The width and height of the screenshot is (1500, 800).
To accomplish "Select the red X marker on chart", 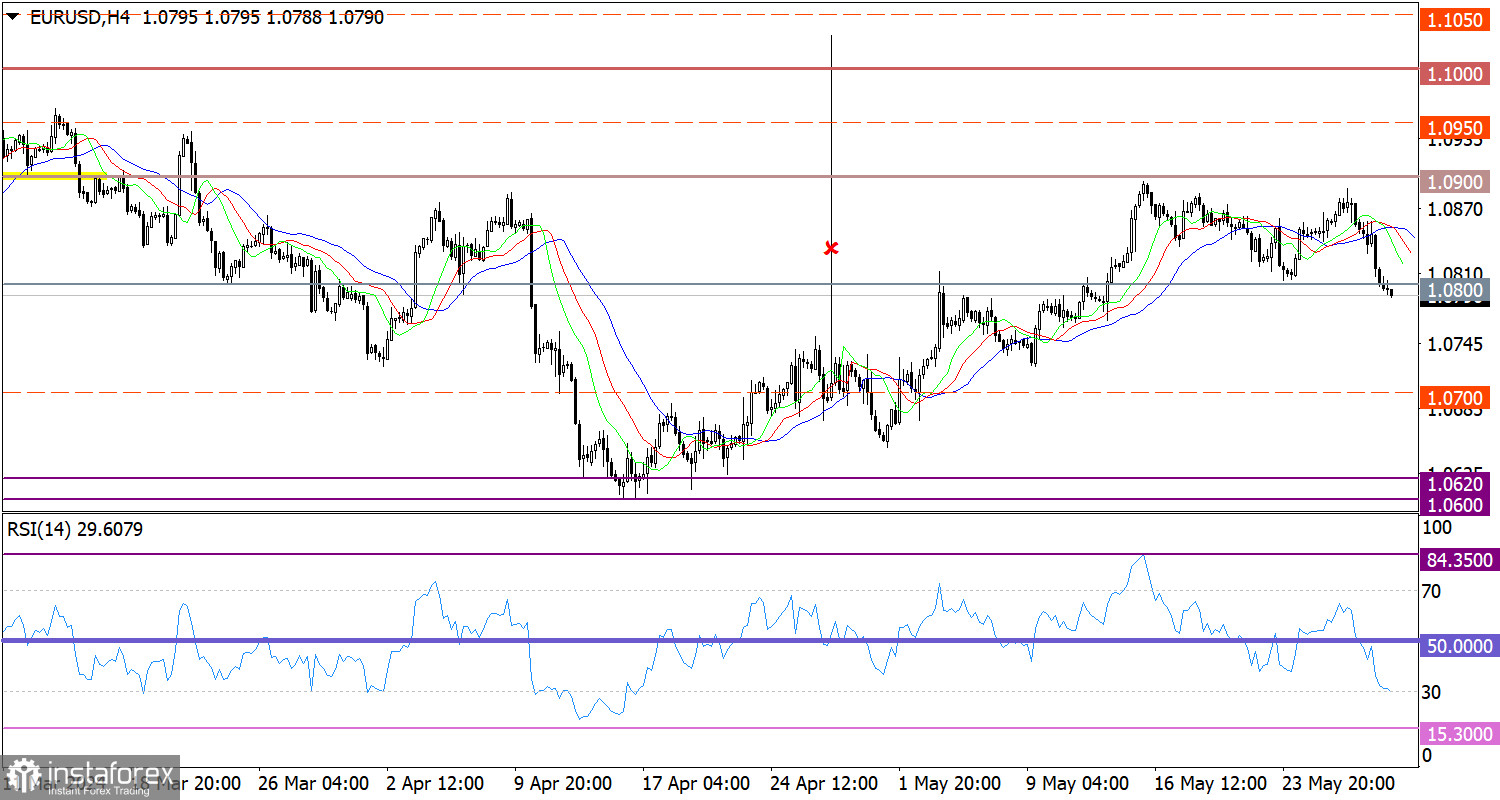I will pos(830,247).
